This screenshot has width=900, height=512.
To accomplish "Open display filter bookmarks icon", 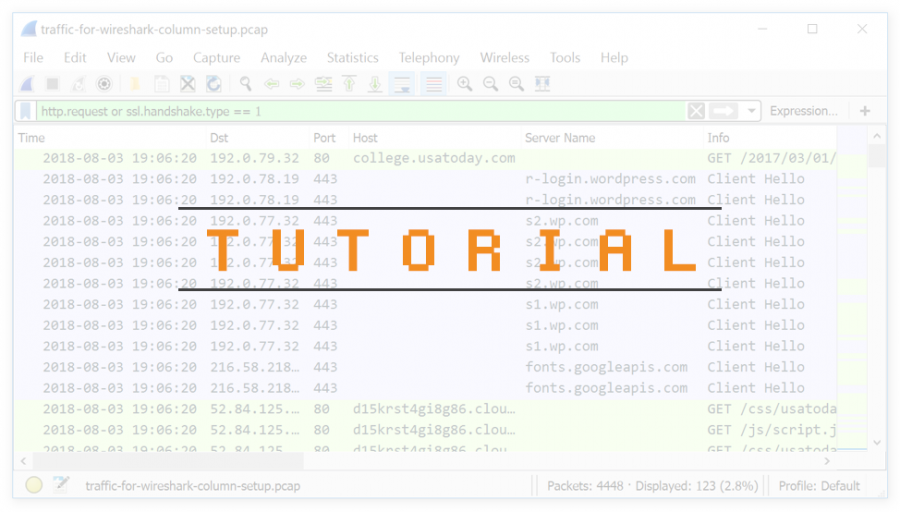I will (x=25, y=111).
